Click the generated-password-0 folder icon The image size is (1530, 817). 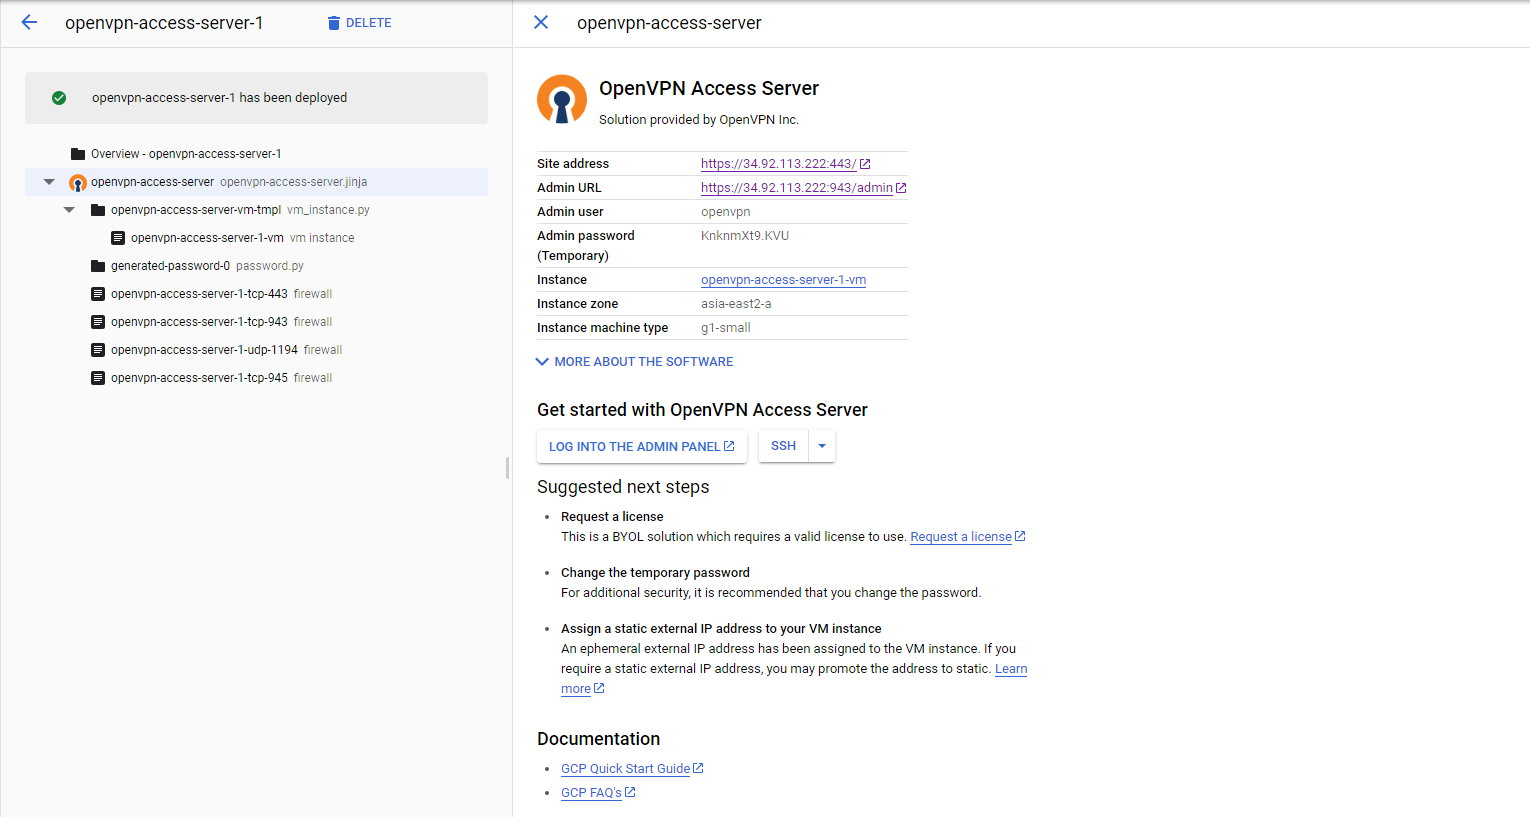pyautogui.click(x=98, y=266)
